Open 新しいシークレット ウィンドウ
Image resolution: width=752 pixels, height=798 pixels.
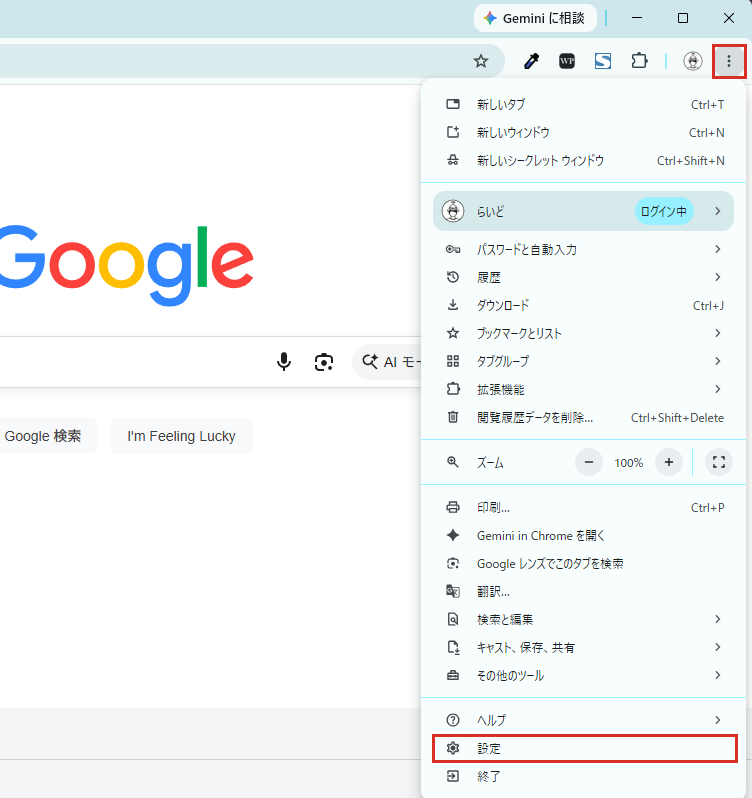[x=584, y=160]
